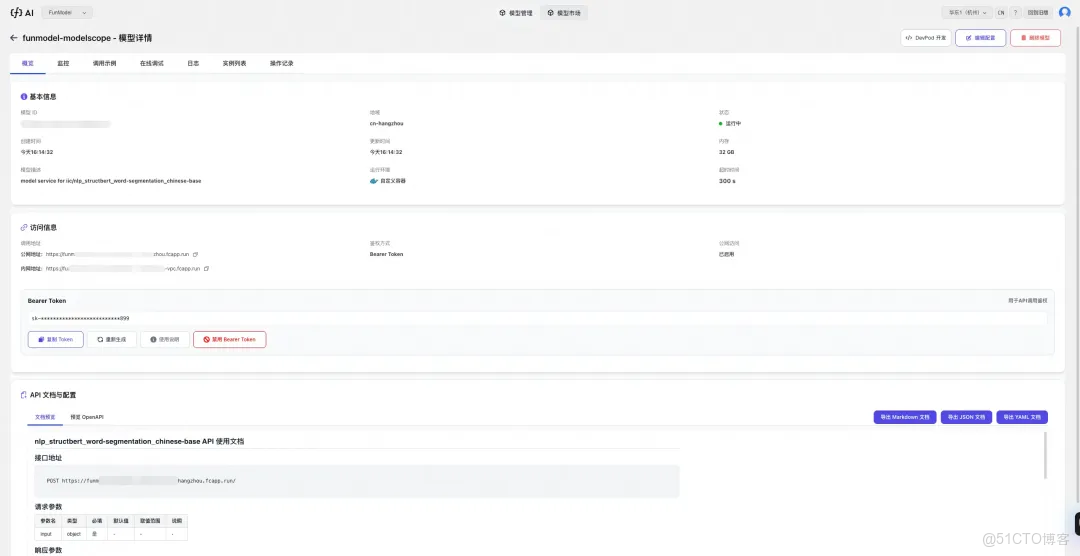Image resolution: width=1080 pixels, height=556 pixels.
Task: Open 模型管理 in the top navigation
Action: tap(516, 12)
